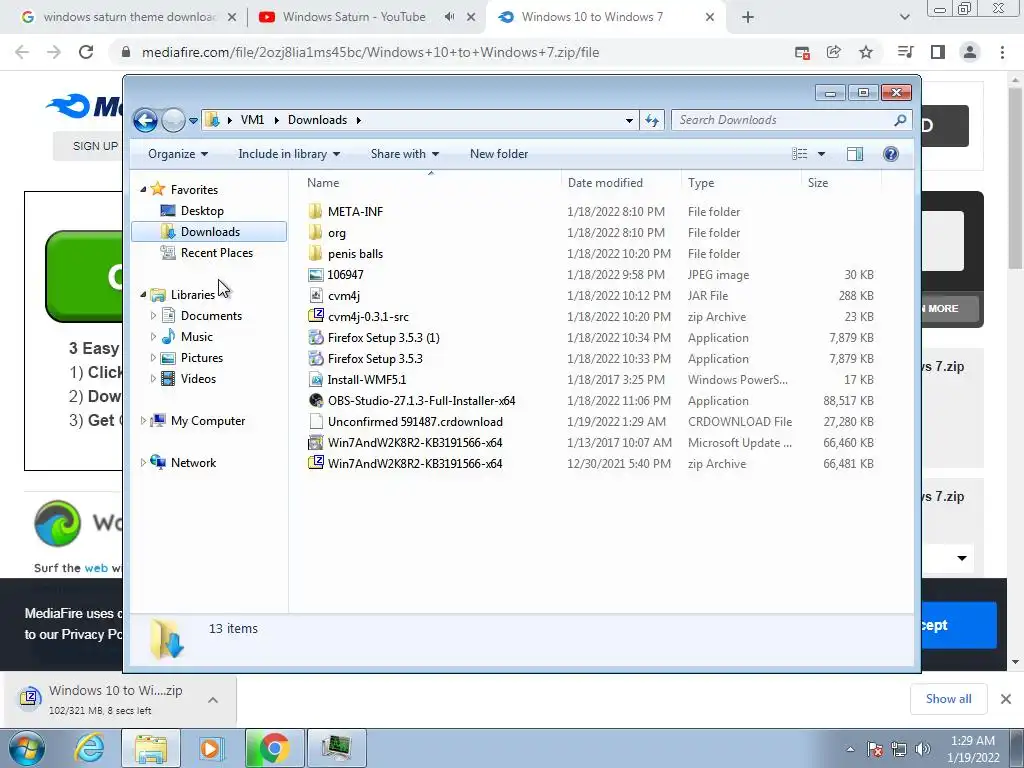The height and width of the screenshot is (768, 1024).
Task: Select the META-INF folder icon
Action: [x=315, y=211]
